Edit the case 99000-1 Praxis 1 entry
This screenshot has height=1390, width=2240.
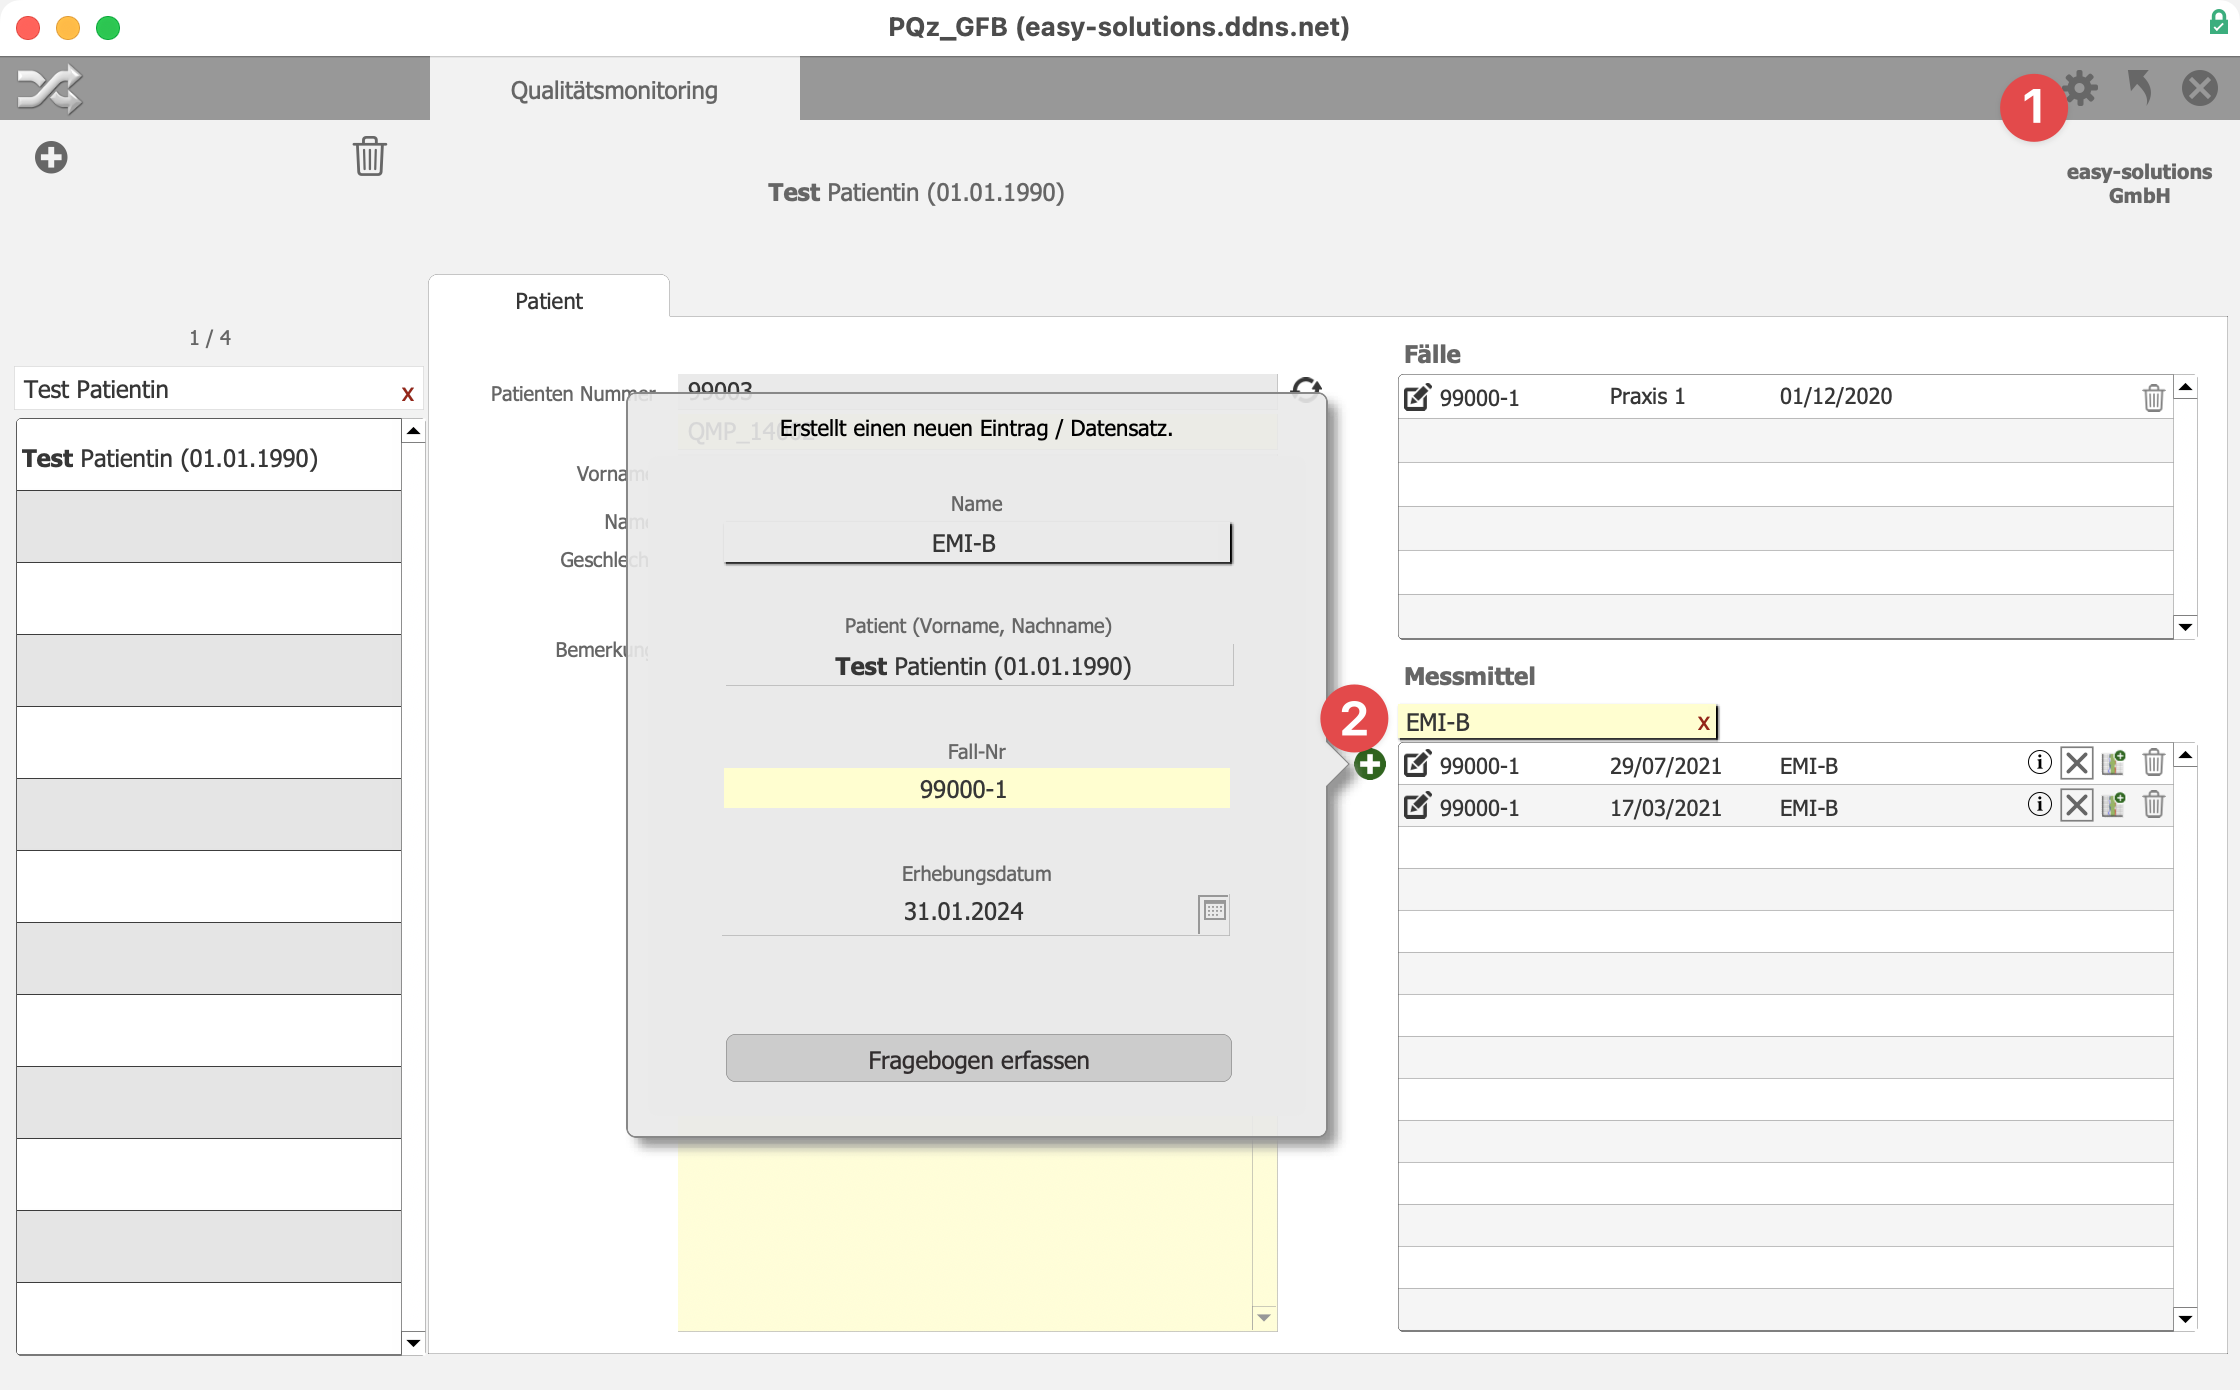(1417, 397)
